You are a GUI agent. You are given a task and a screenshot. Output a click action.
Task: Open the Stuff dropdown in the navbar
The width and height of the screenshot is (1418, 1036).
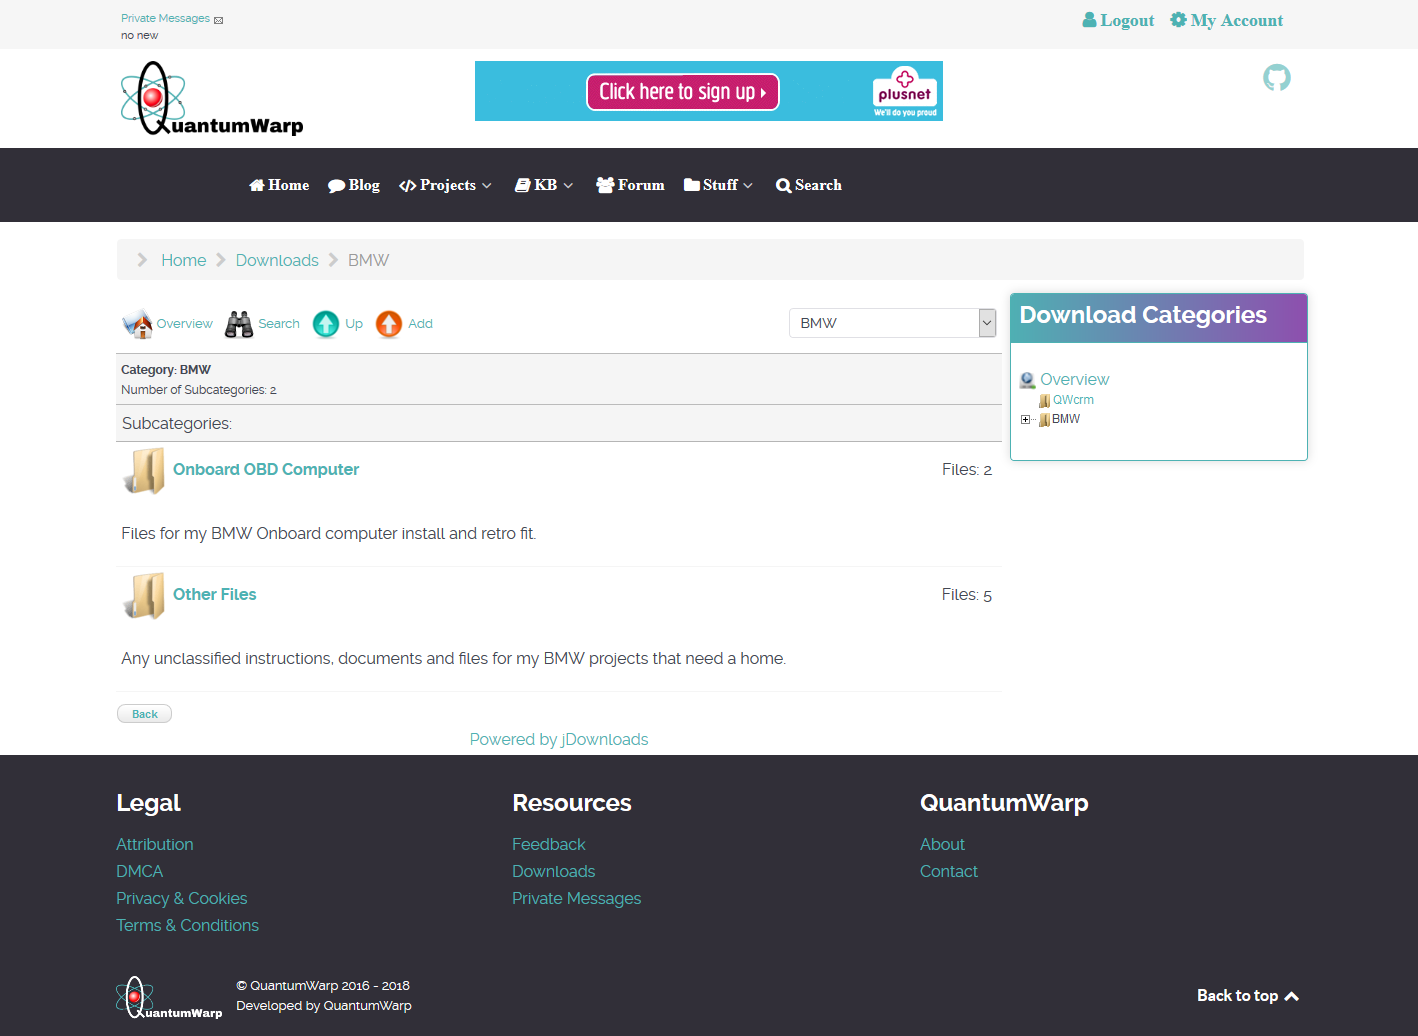(x=717, y=185)
